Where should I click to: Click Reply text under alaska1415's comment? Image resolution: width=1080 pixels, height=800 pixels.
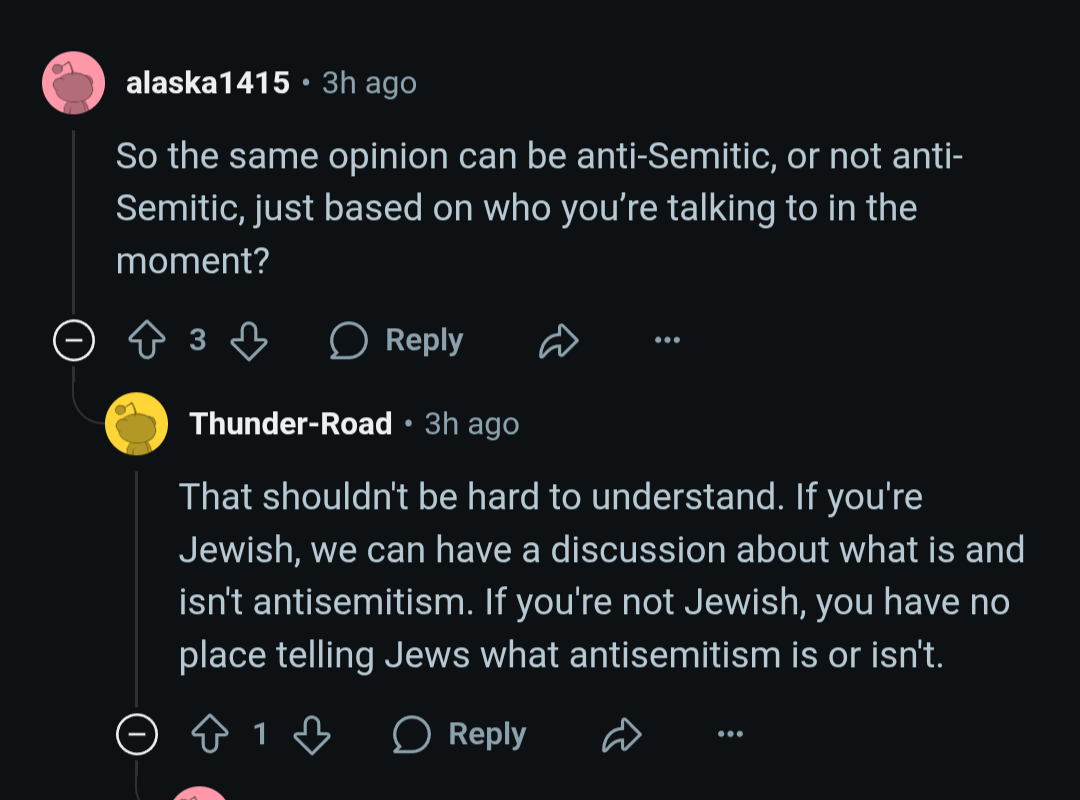pos(424,340)
